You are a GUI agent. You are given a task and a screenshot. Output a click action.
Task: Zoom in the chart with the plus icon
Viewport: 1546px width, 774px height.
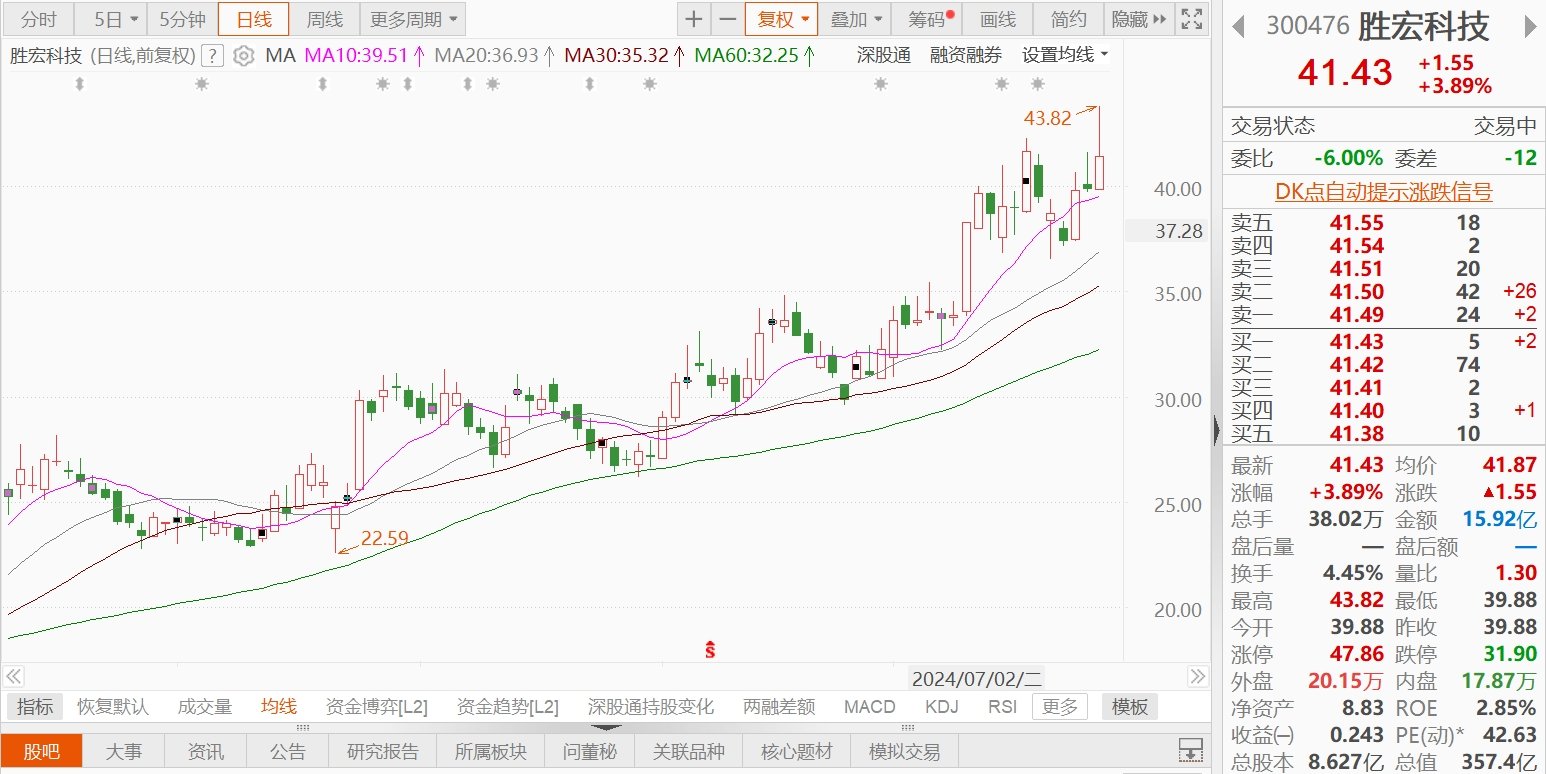tap(693, 19)
